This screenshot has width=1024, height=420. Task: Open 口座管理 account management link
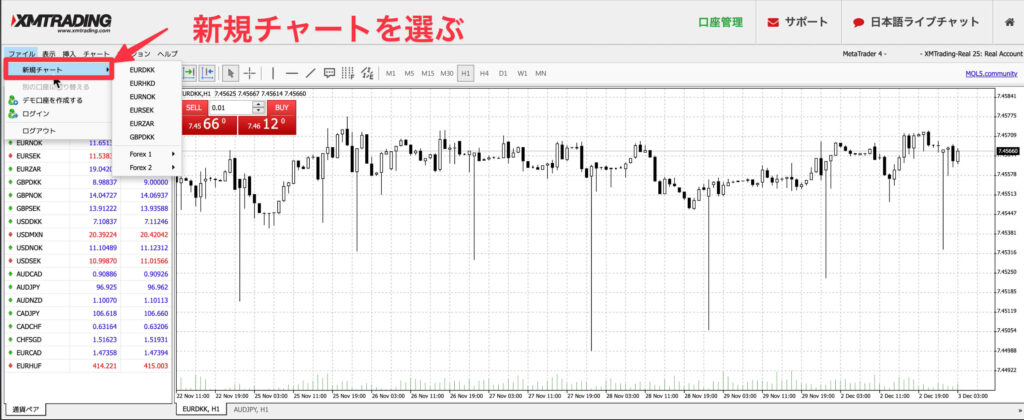click(x=720, y=22)
